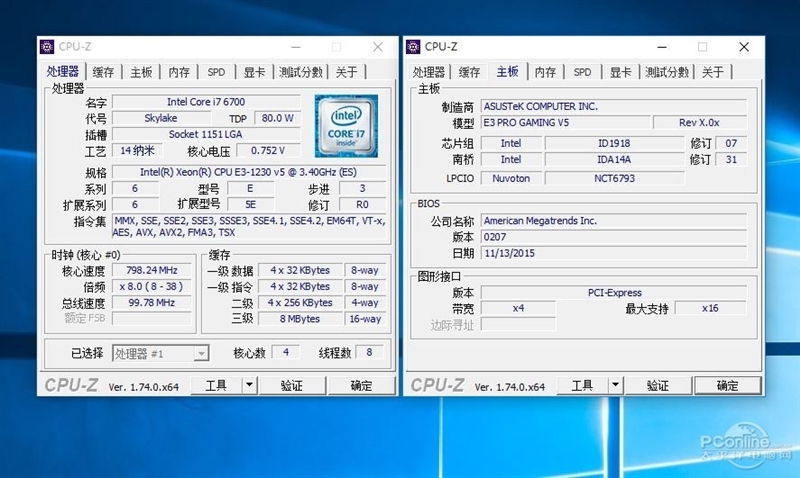800x478 pixels.
Task: Click the 798.24 MHz core speed value
Action: [152, 270]
